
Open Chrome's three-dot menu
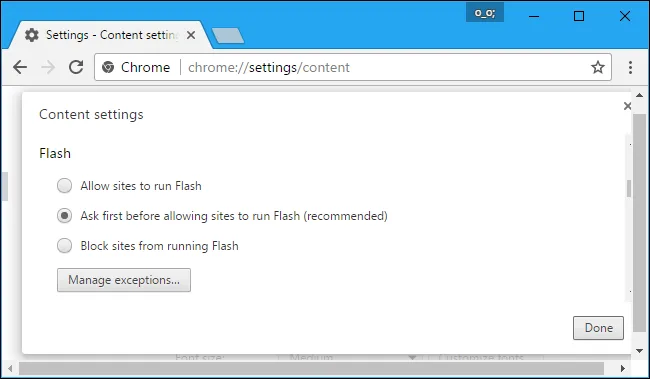[630, 67]
